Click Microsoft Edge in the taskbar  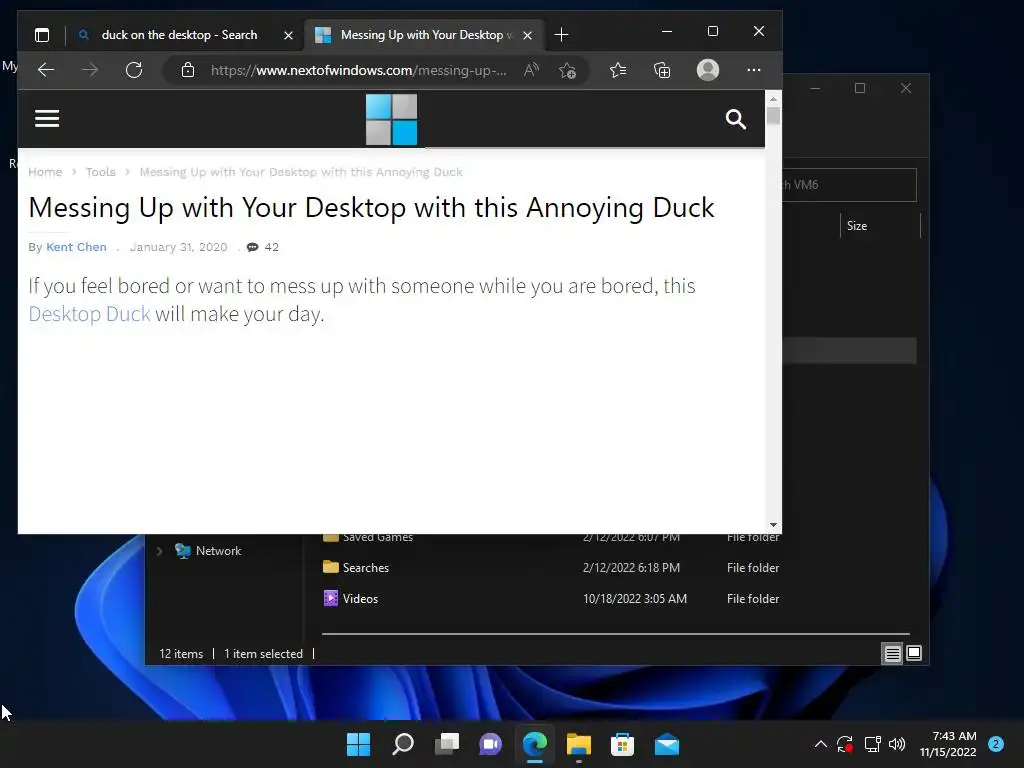535,744
